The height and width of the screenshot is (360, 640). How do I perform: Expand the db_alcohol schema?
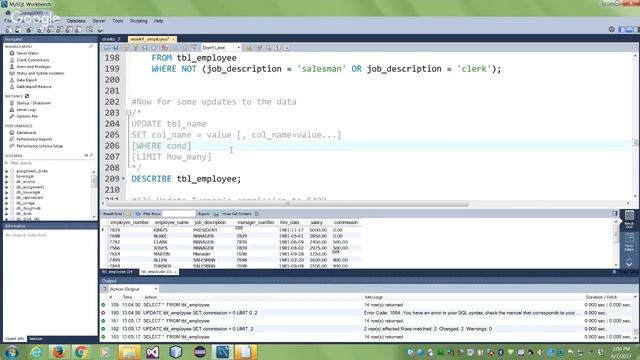click(x=7, y=182)
